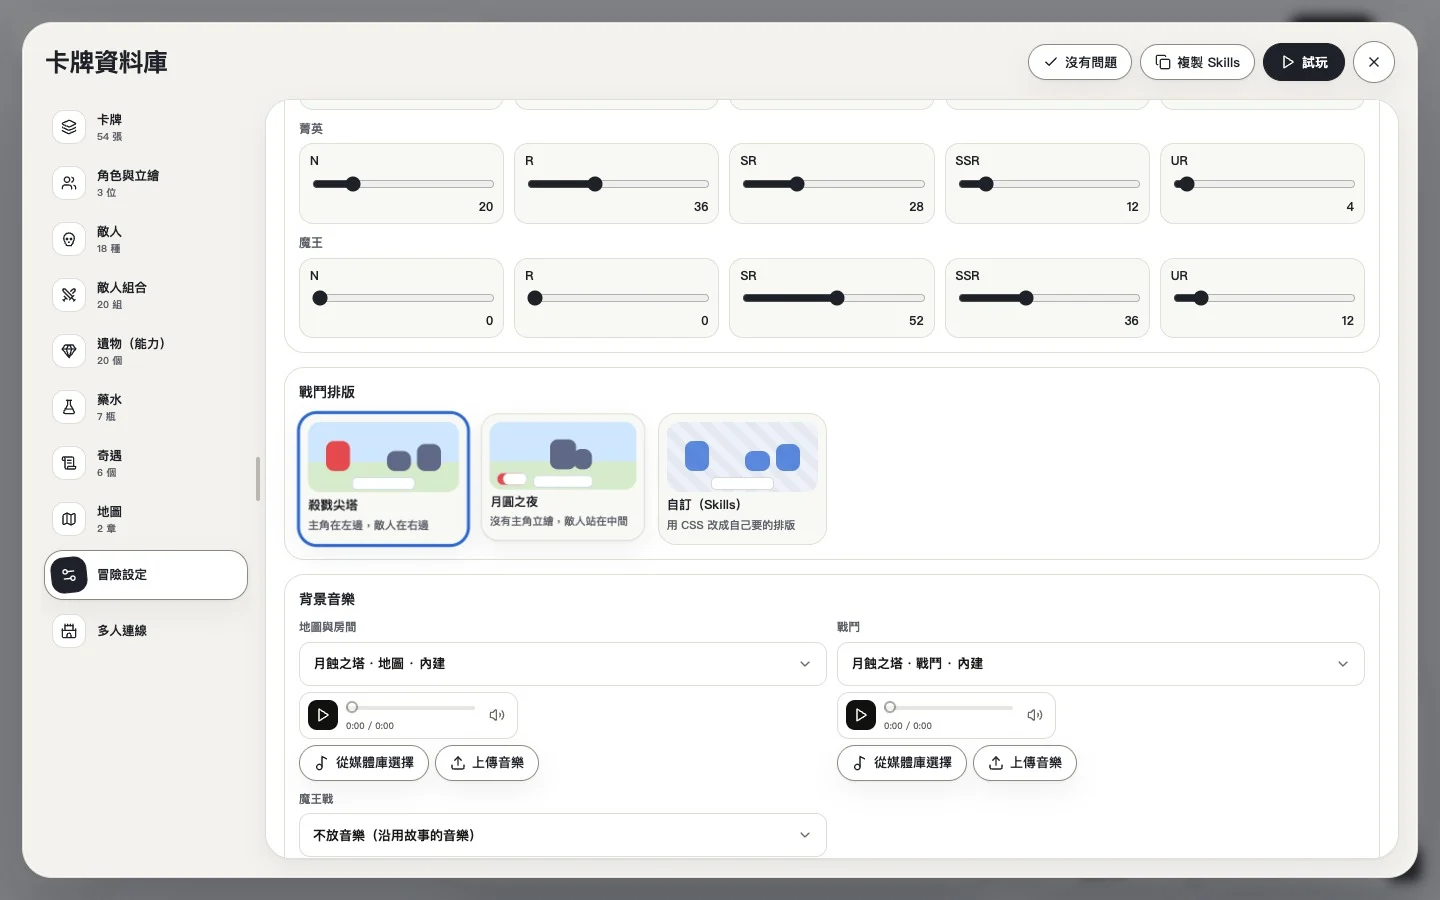Viewport: 1440px width, 900px height.
Task: Open the 卡牌 cards section icon
Action: coord(69,127)
